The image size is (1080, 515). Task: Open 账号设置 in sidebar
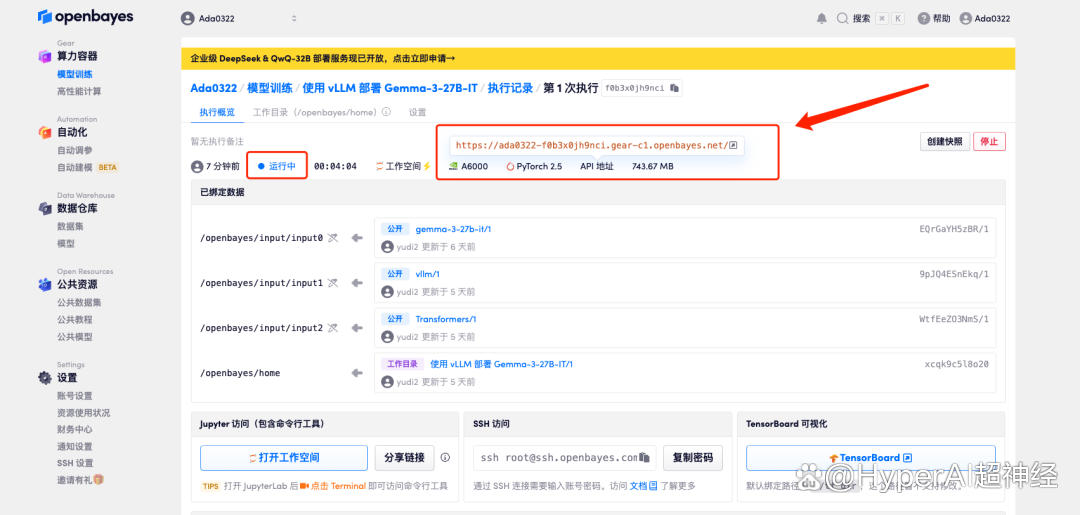(x=74, y=395)
